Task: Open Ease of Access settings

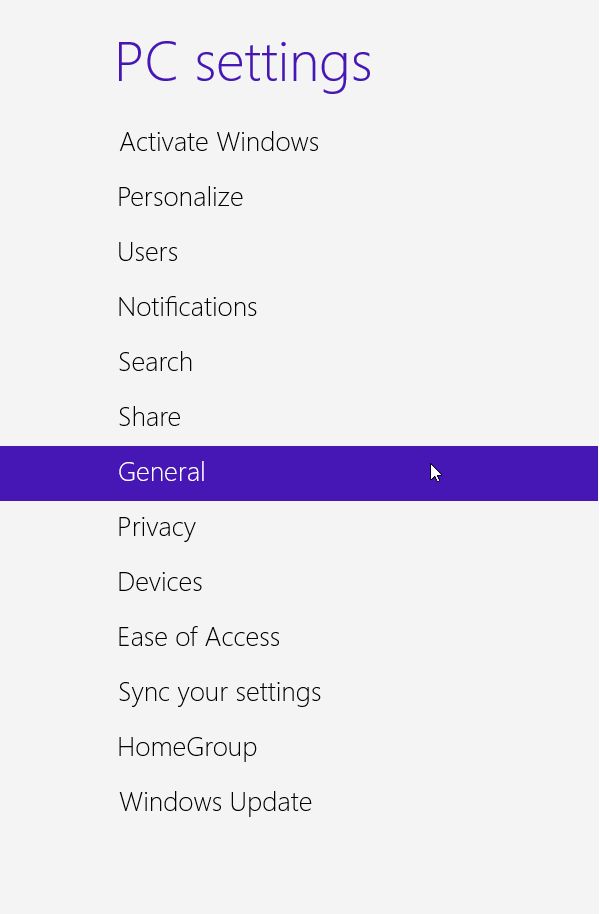Action: click(198, 638)
